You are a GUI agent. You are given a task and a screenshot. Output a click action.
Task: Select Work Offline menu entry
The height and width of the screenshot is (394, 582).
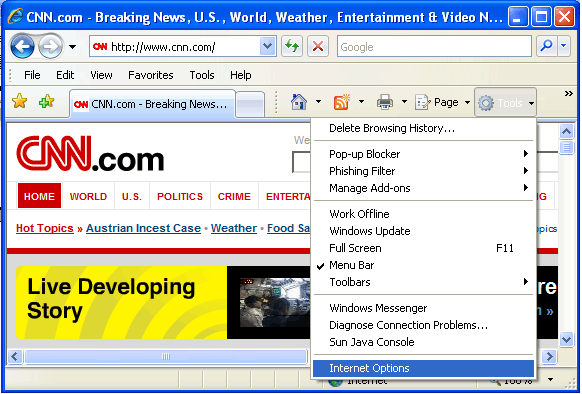[x=423, y=214]
